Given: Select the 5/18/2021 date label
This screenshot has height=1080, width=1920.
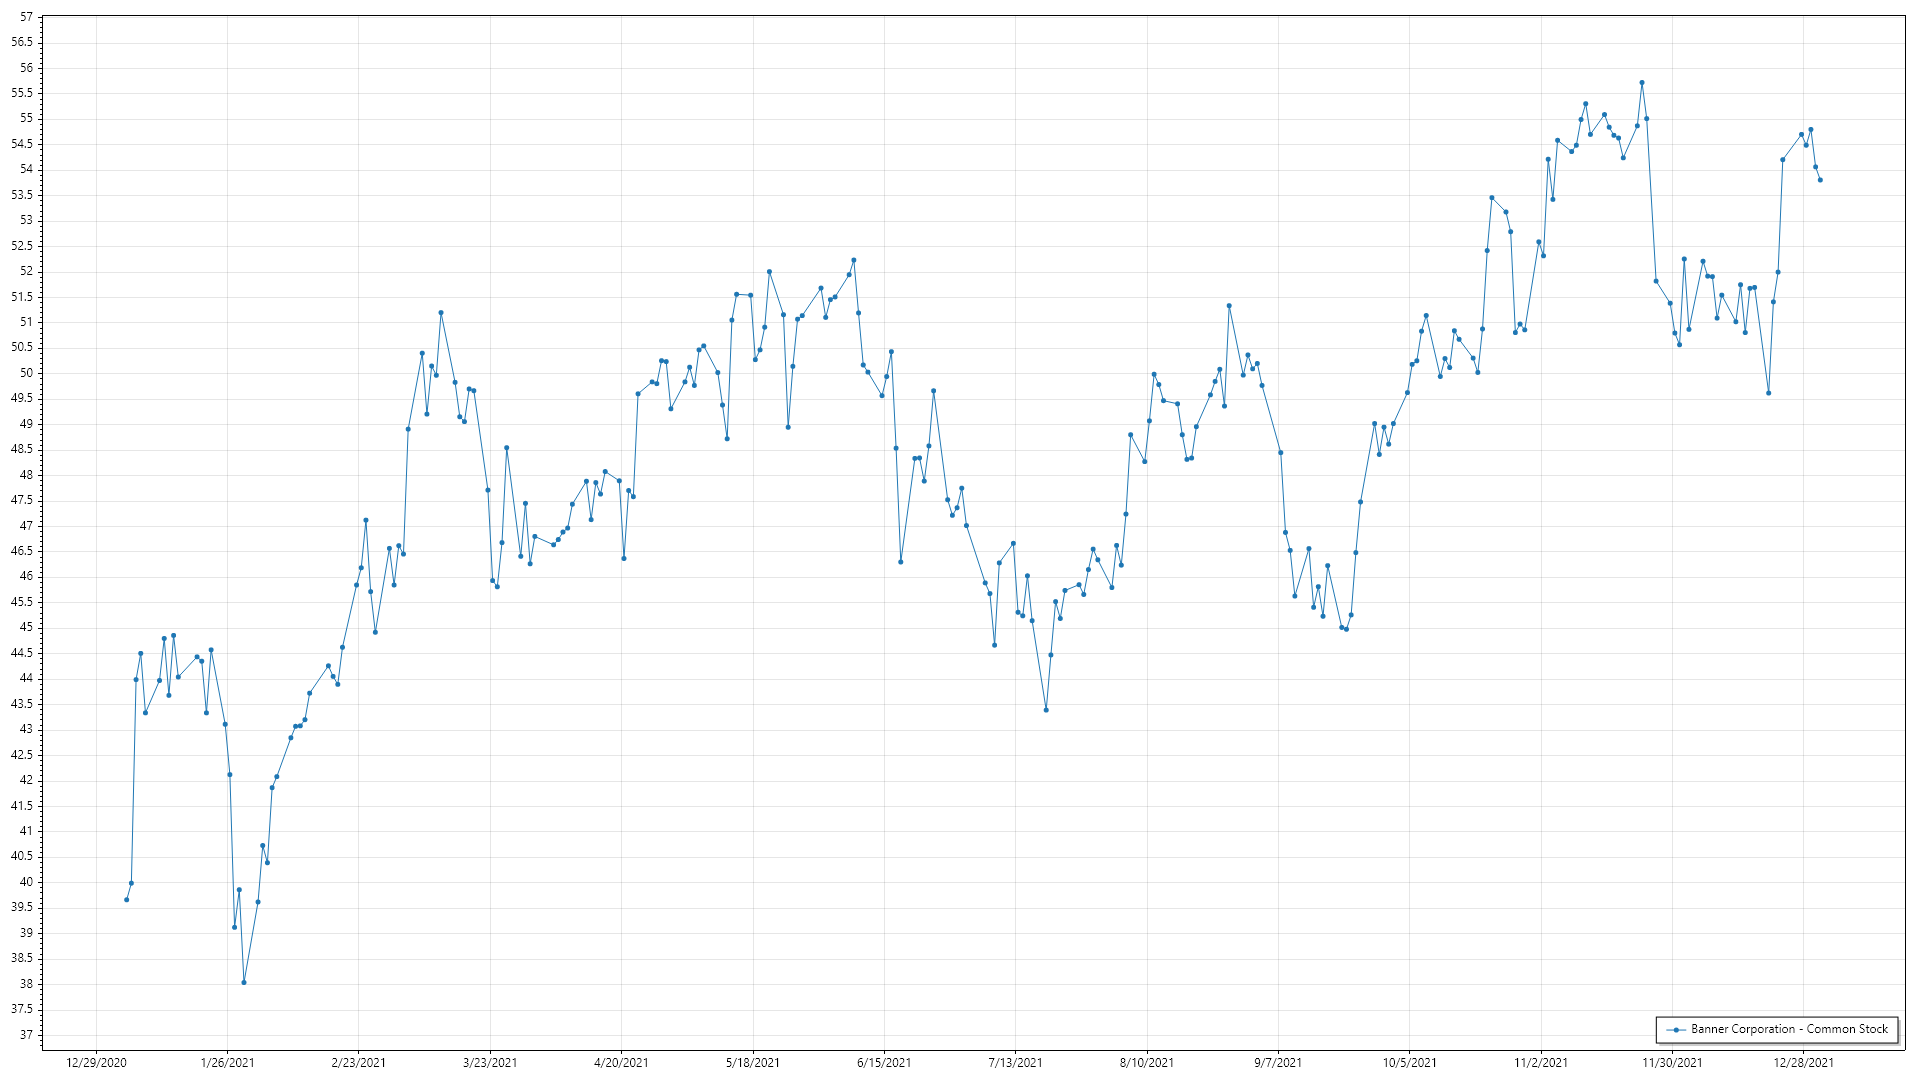Looking at the screenshot, I should [752, 1062].
